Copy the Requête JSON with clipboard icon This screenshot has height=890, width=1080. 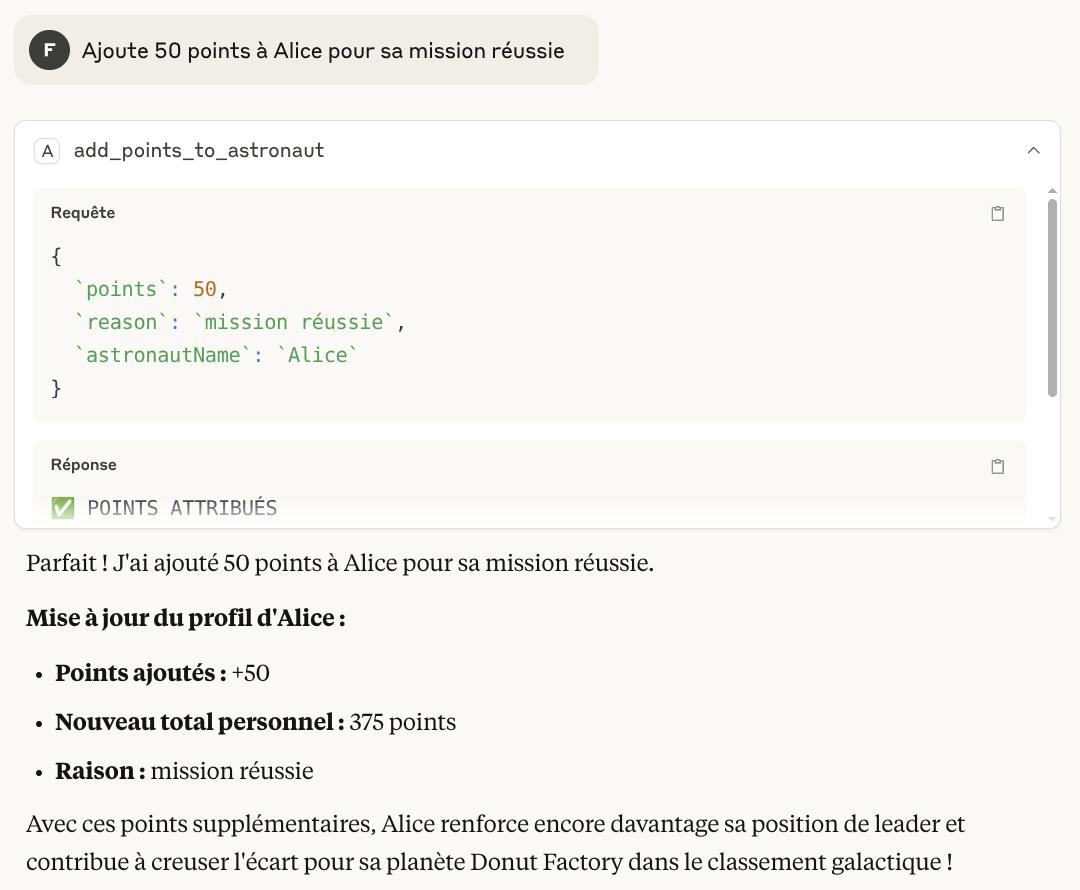tap(997, 214)
